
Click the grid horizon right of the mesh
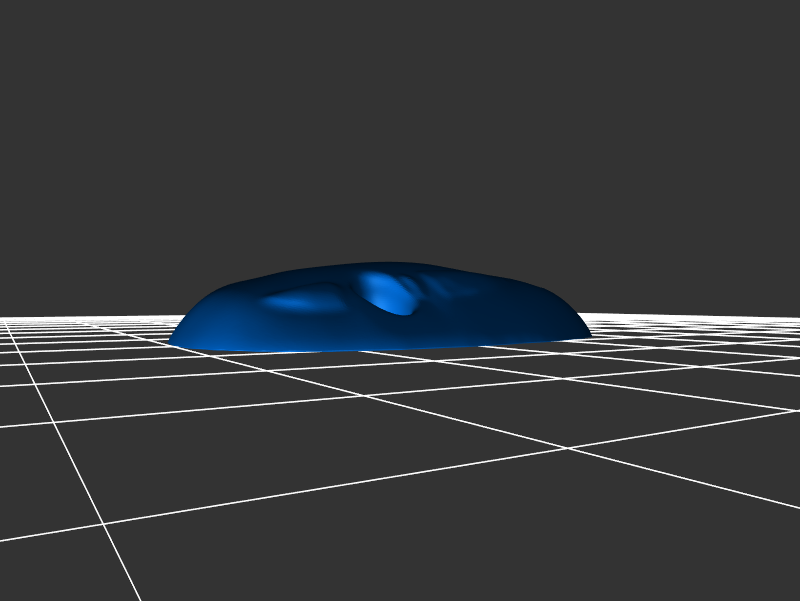(700, 320)
